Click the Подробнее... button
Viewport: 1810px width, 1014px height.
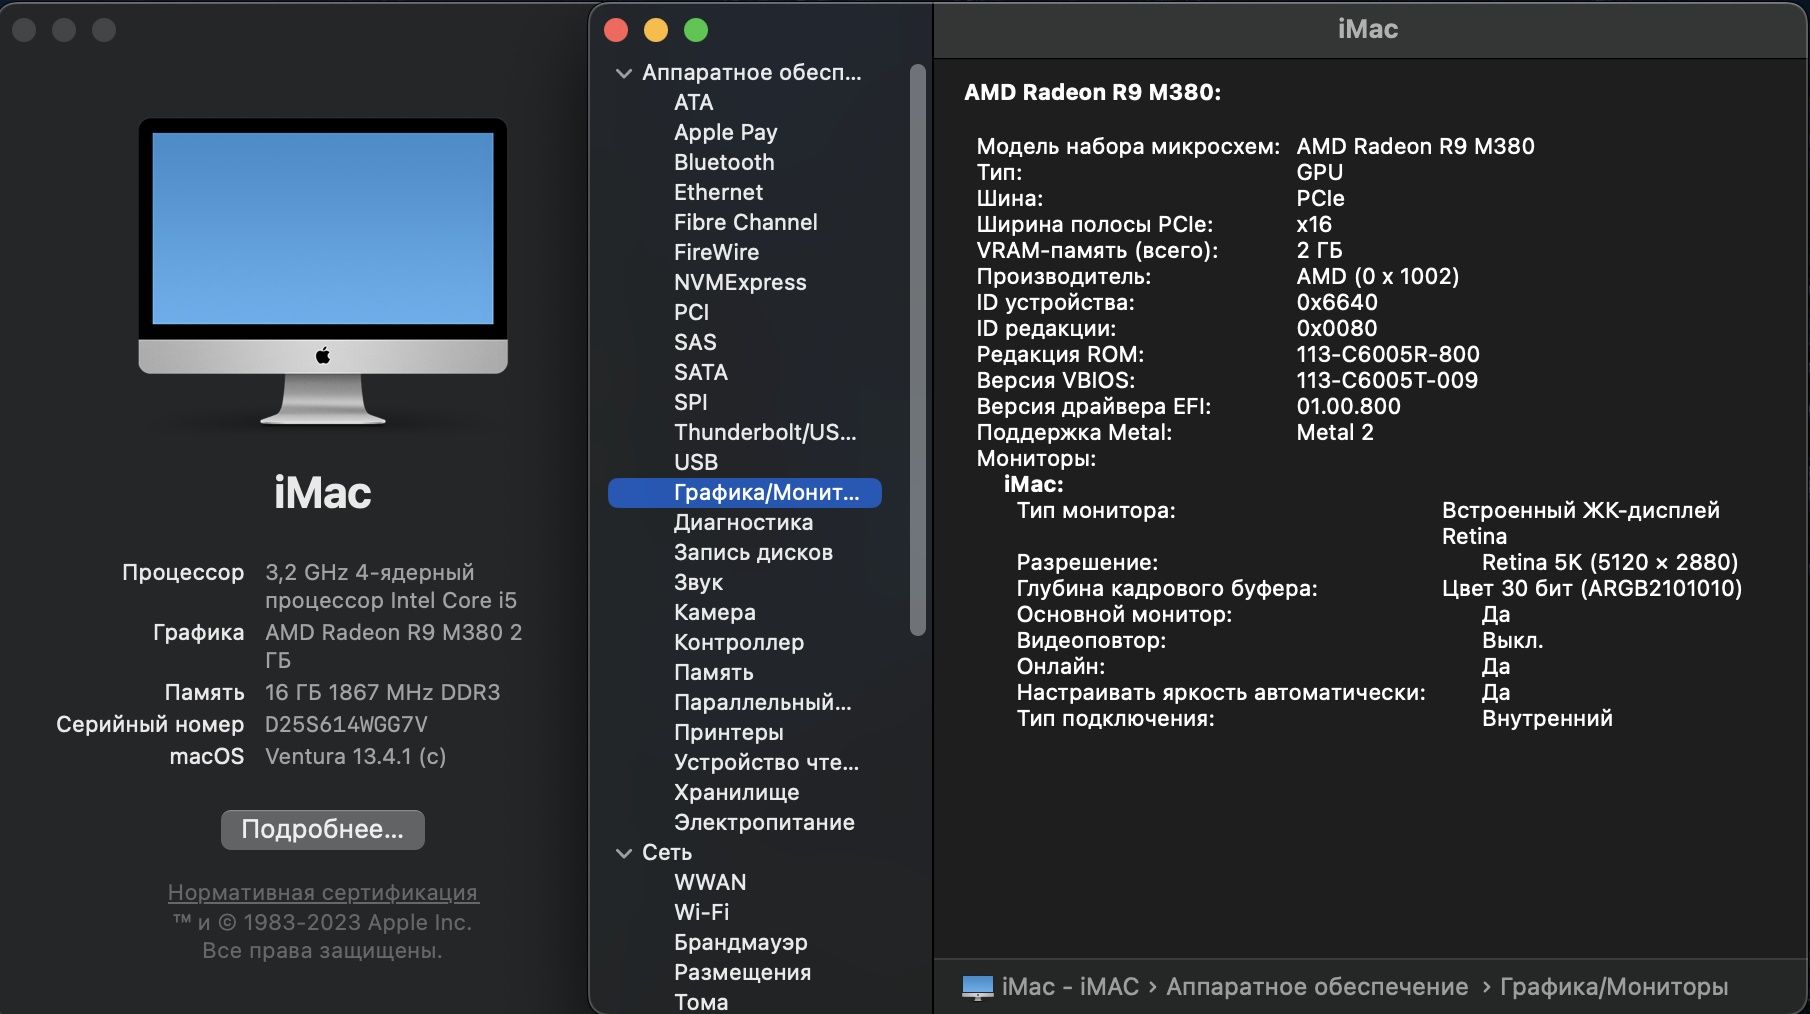pos(323,829)
